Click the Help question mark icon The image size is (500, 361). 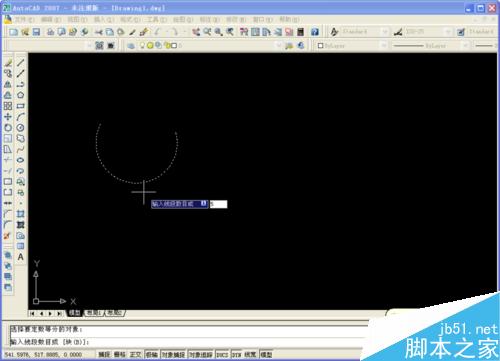click(315, 32)
